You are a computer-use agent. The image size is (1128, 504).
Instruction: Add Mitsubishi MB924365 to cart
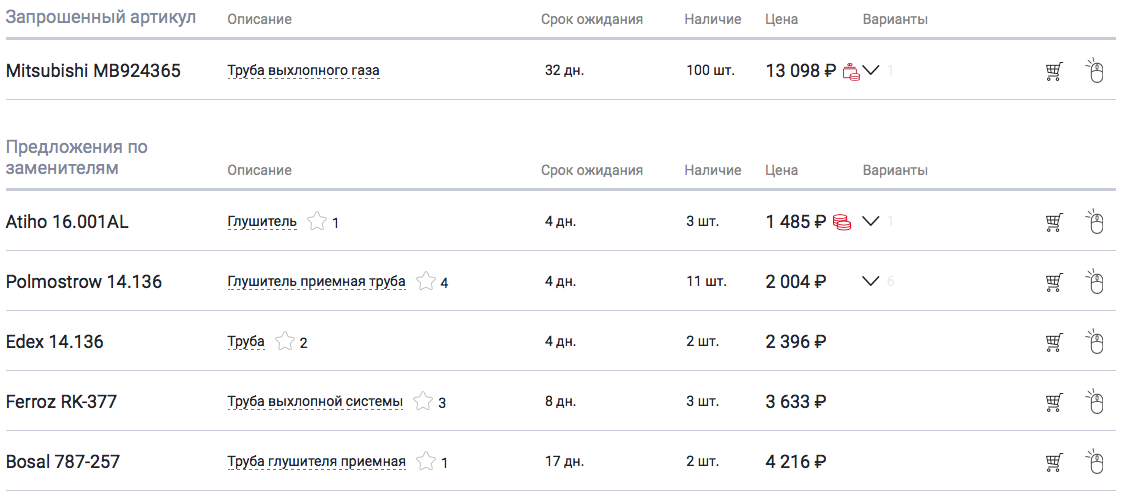pos(1053,71)
